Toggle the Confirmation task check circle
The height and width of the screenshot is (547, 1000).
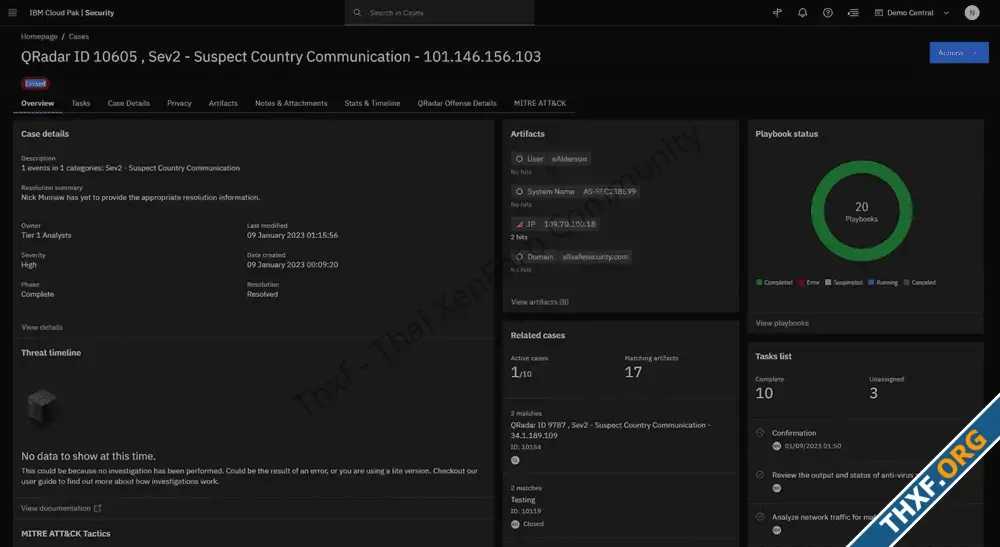[760, 432]
